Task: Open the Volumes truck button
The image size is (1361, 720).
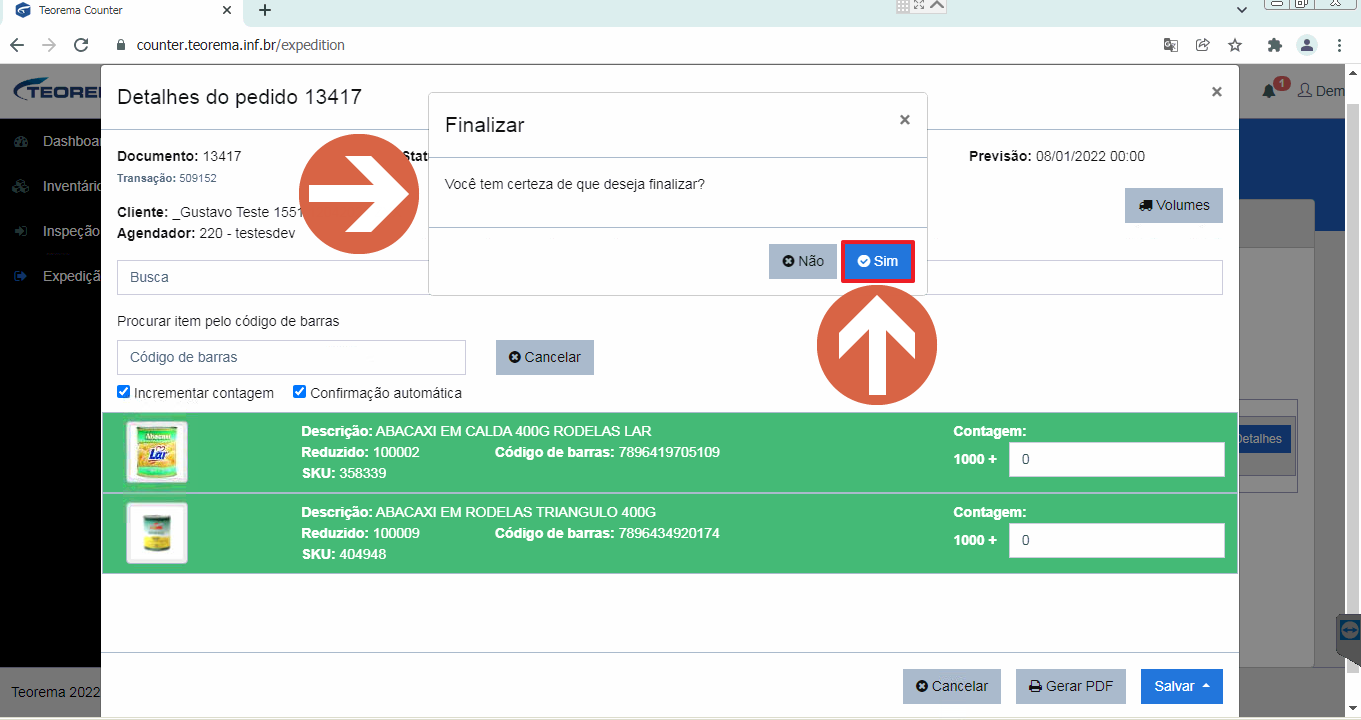Action: (1174, 205)
